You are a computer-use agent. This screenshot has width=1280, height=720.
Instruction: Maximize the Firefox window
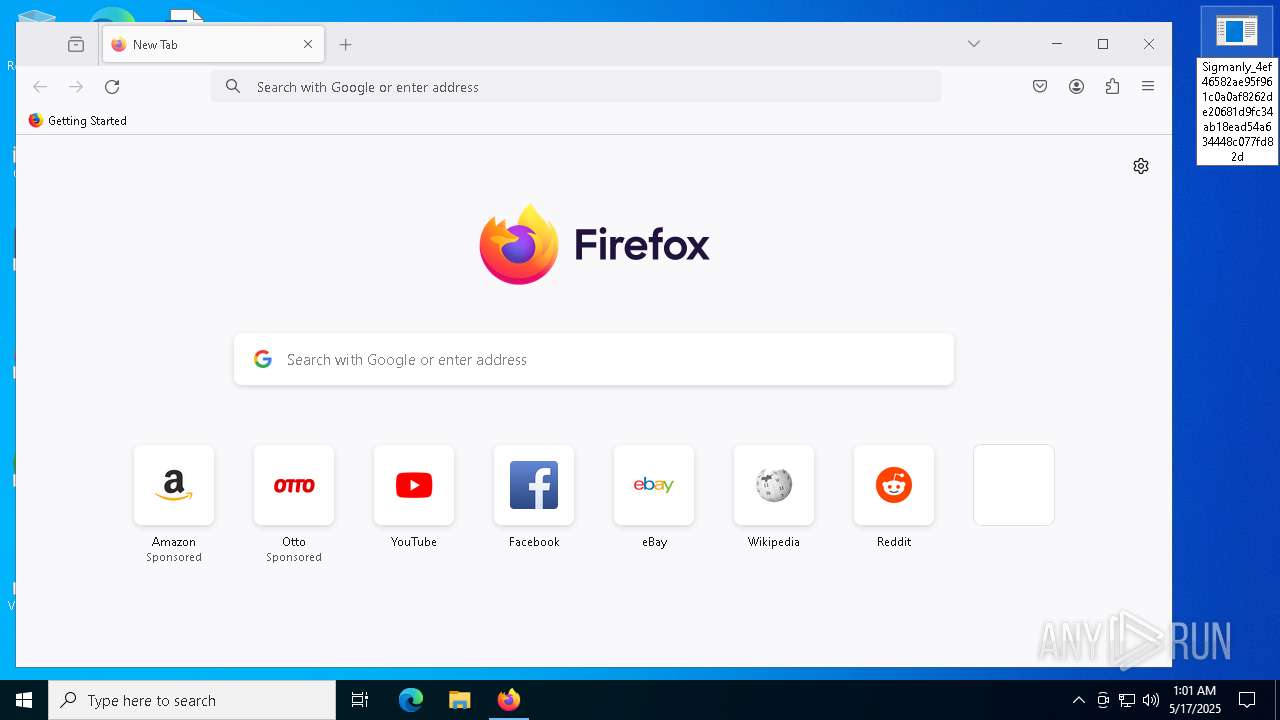click(1103, 44)
